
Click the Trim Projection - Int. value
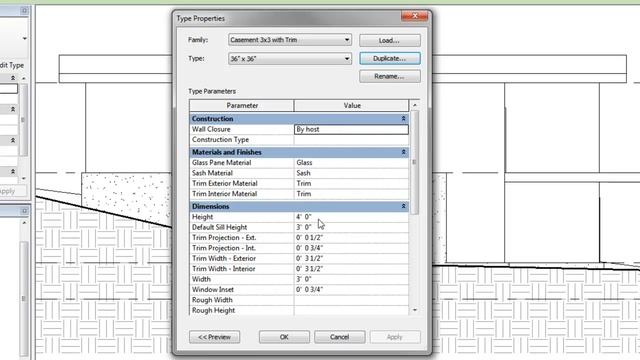click(351, 248)
